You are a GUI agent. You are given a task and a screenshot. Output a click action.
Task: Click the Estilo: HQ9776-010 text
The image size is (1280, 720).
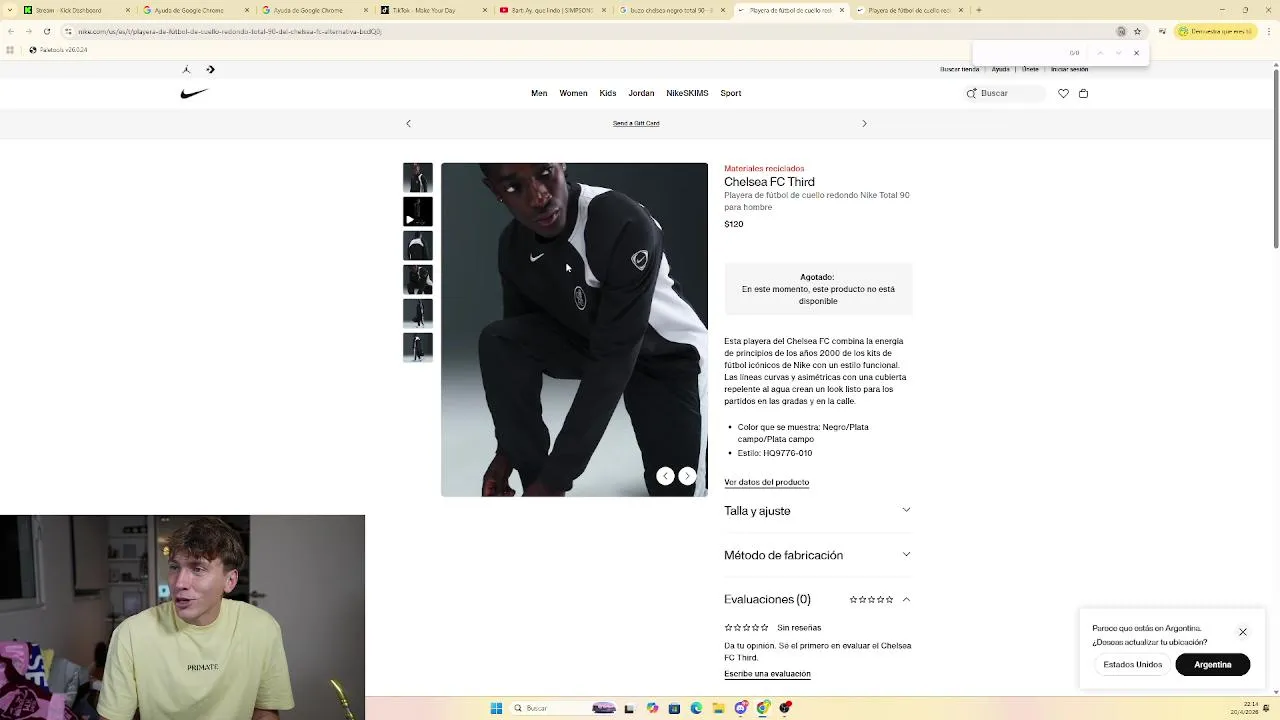pos(775,453)
